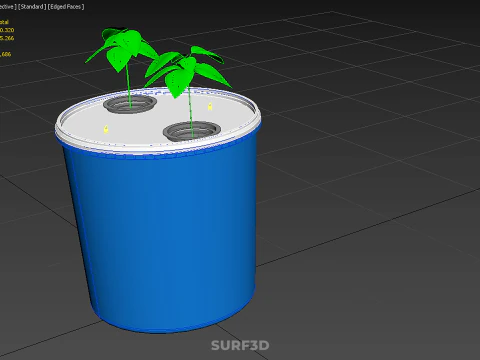This screenshot has width=480, height=360.
Task: Select the right green seedling leaves
Action: [187, 72]
